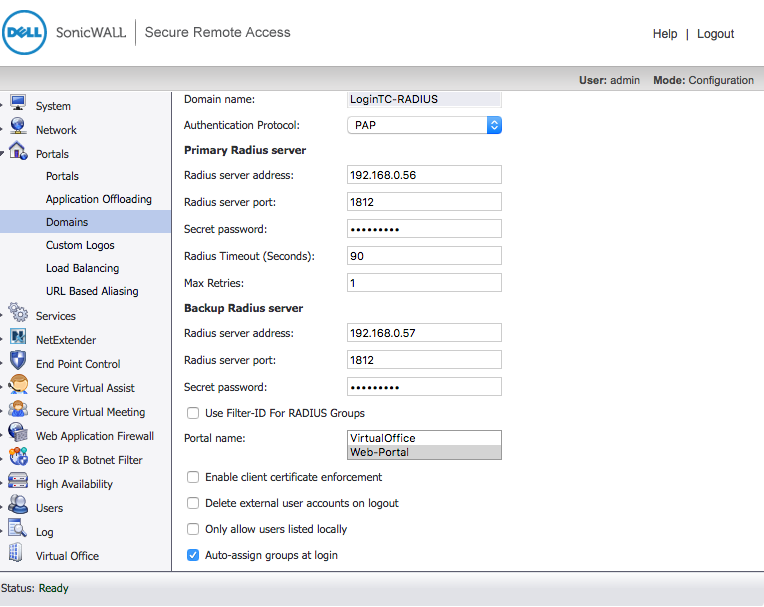
Task: Open High Availability section
Action: pyautogui.click(x=74, y=484)
